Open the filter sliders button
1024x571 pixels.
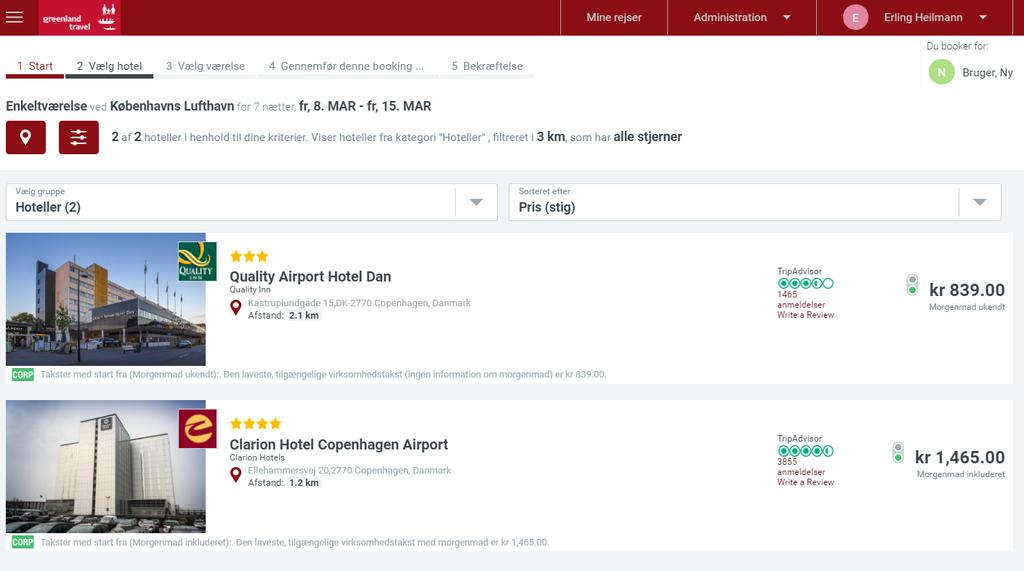(x=78, y=137)
